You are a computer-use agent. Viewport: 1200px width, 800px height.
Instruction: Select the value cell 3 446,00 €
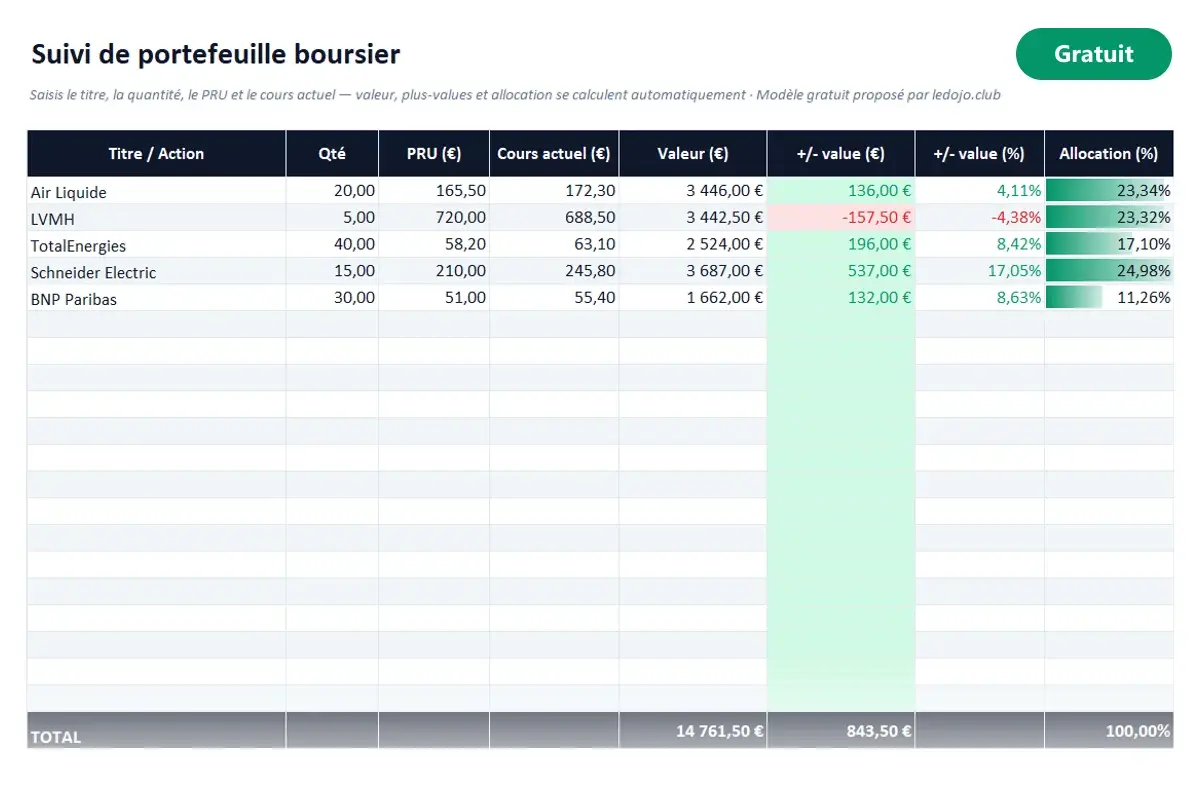coord(693,191)
